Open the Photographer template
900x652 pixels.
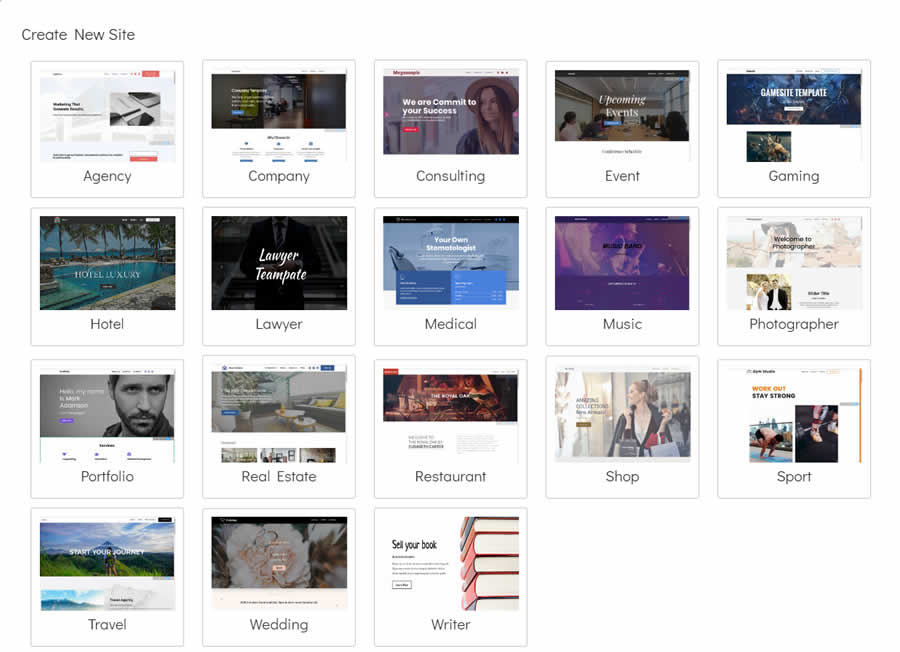pyautogui.click(x=794, y=263)
